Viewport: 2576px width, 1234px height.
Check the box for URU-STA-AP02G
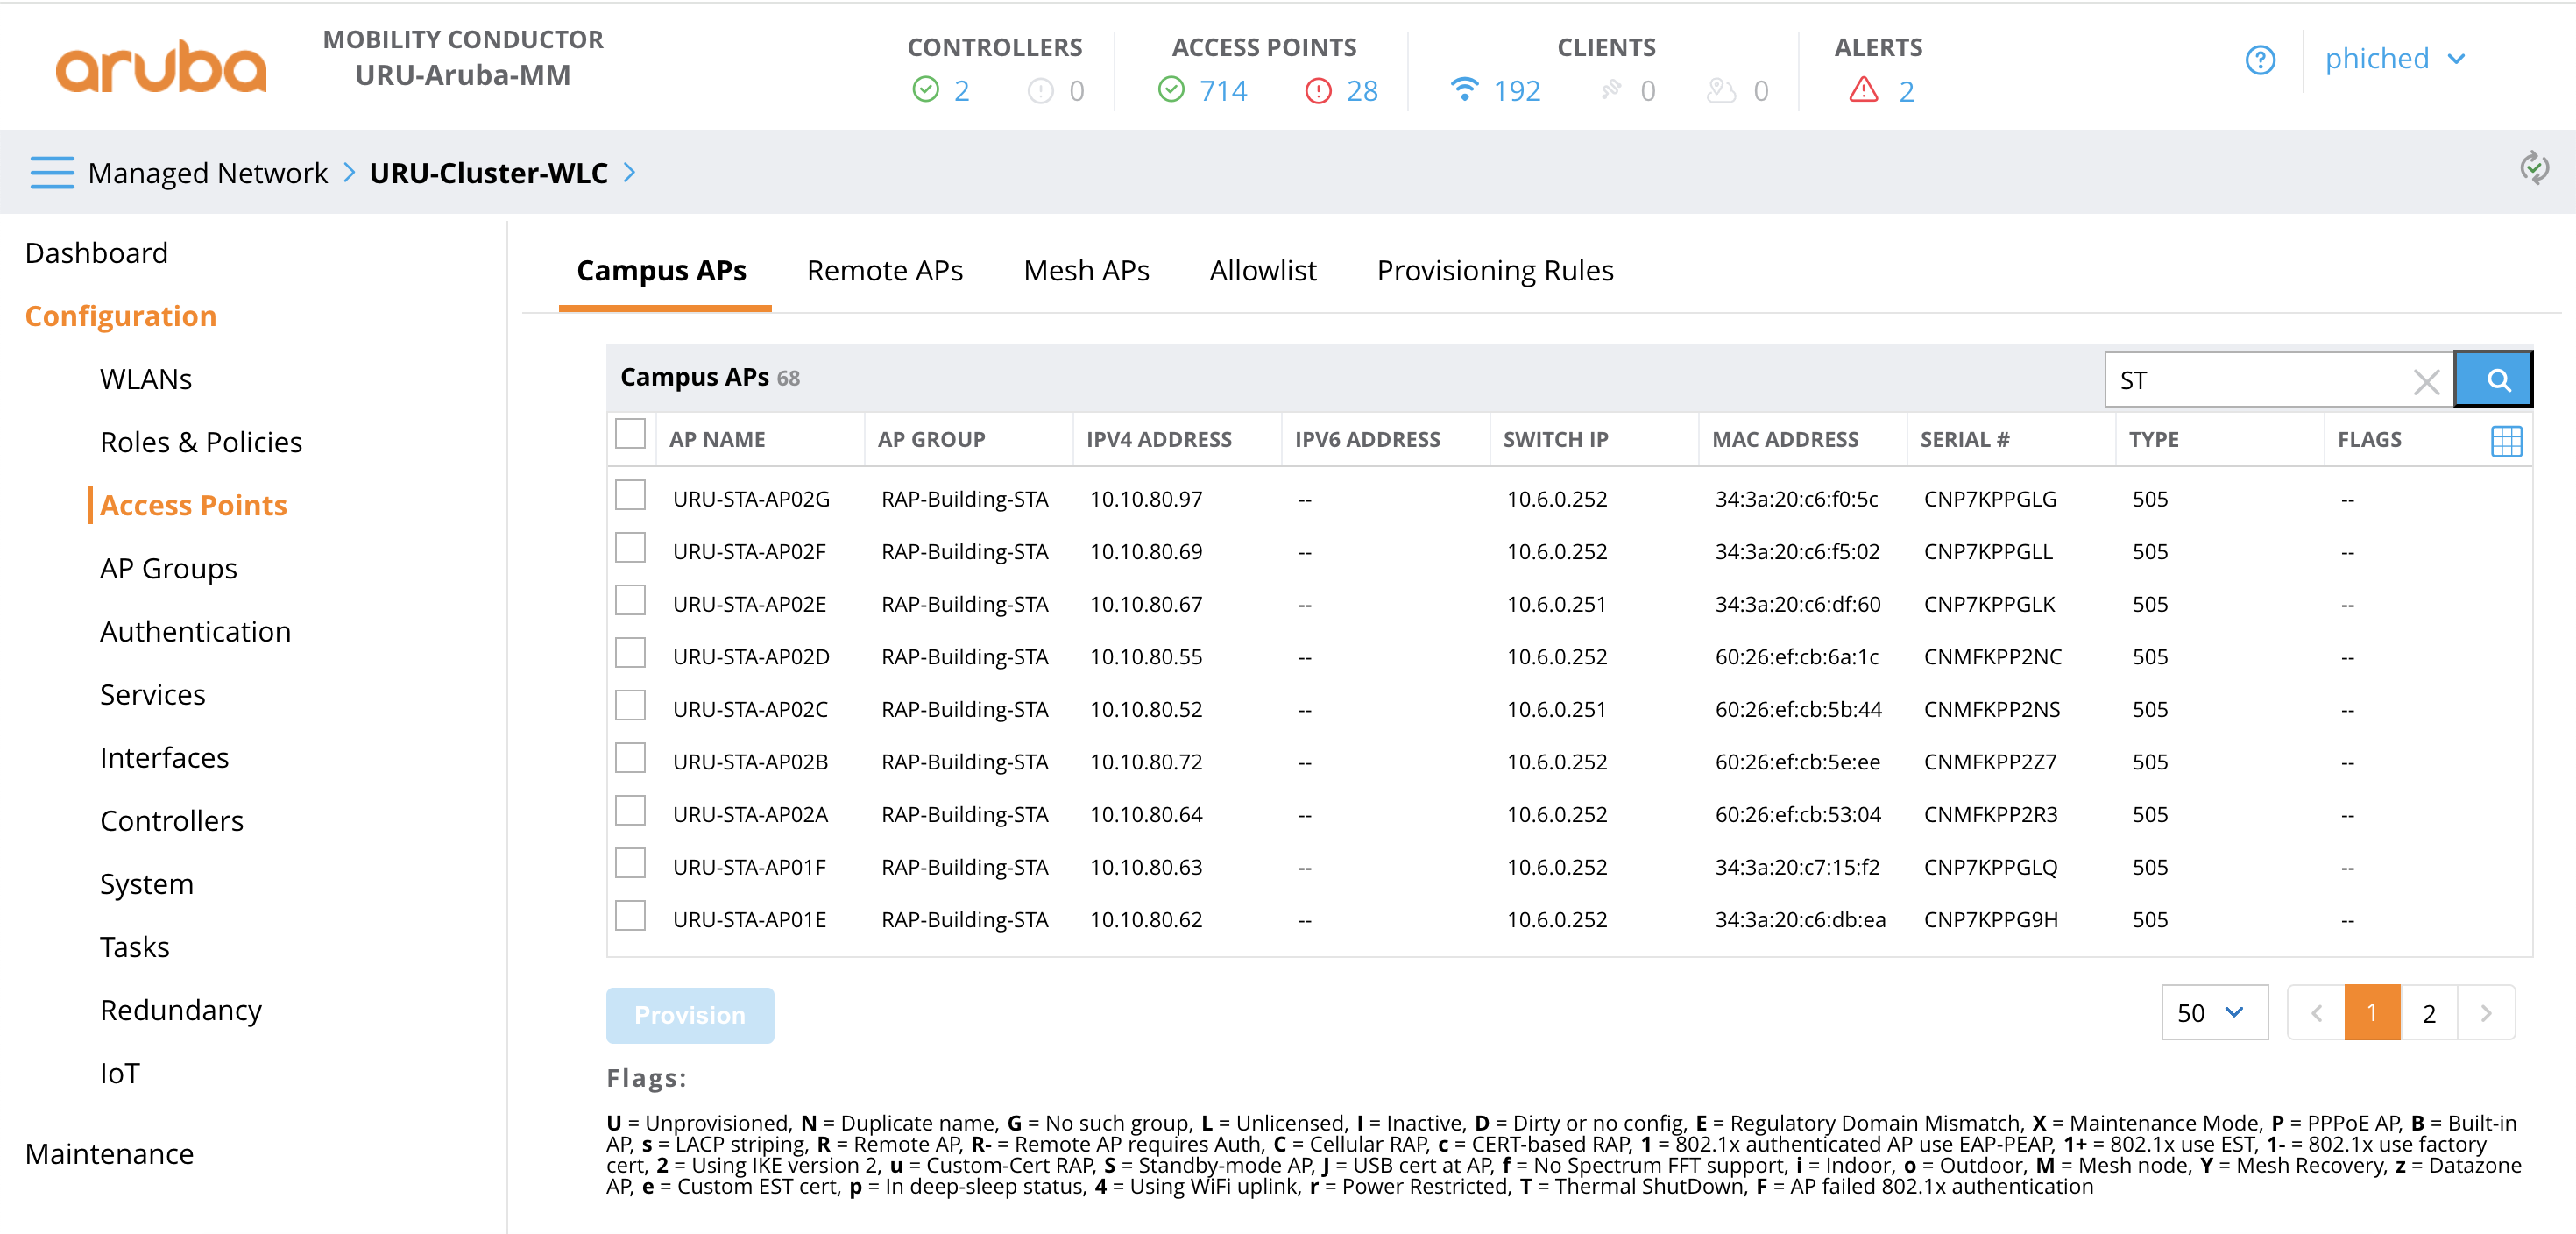[630, 495]
